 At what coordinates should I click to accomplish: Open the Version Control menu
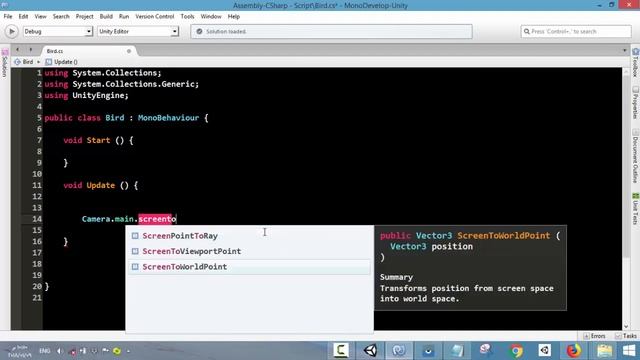pos(155,16)
